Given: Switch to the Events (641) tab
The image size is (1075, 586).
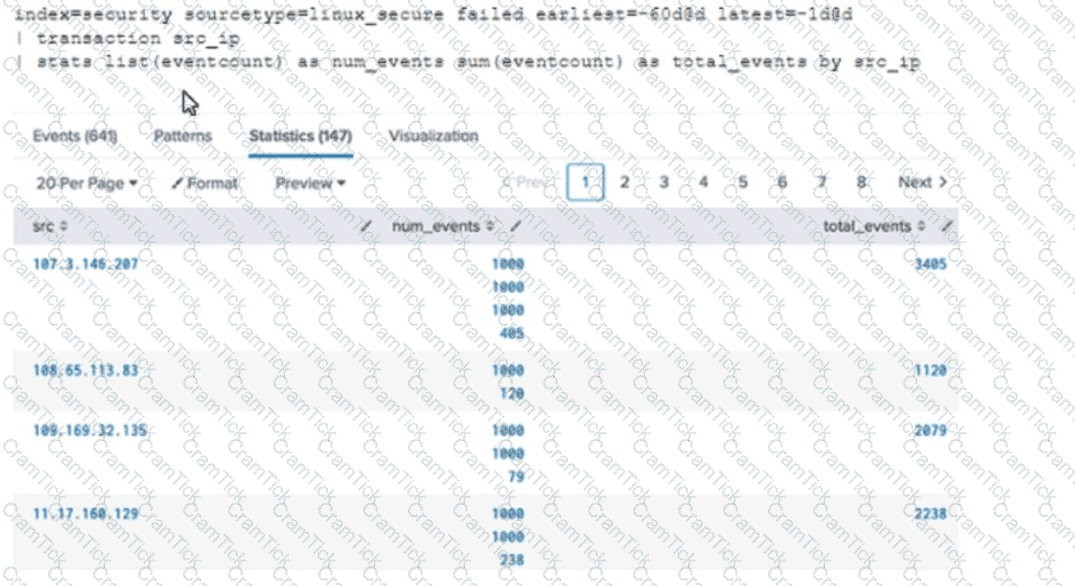Looking at the screenshot, I should pos(75,136).
